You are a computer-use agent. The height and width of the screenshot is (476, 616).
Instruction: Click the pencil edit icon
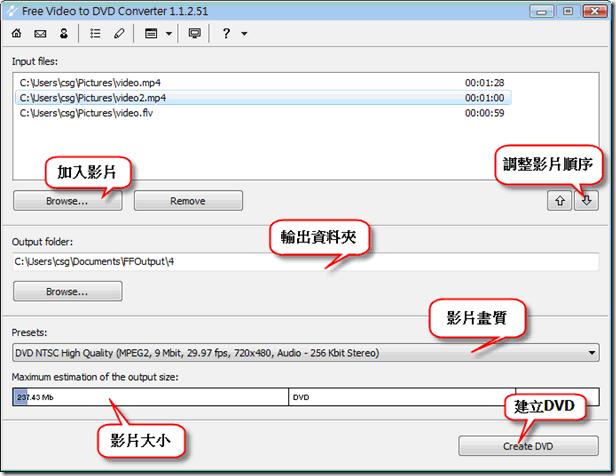(119, 33)
